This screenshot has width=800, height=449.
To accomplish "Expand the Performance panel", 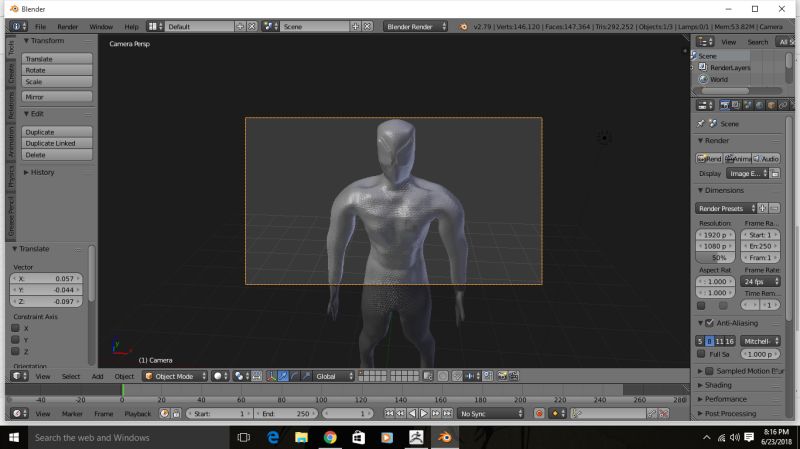I will point(722,399).
